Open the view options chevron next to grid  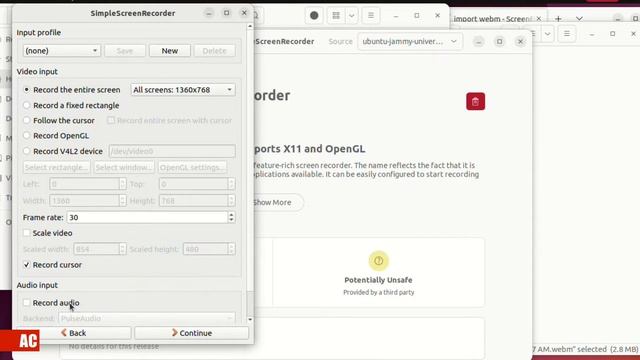coord(351,16)
